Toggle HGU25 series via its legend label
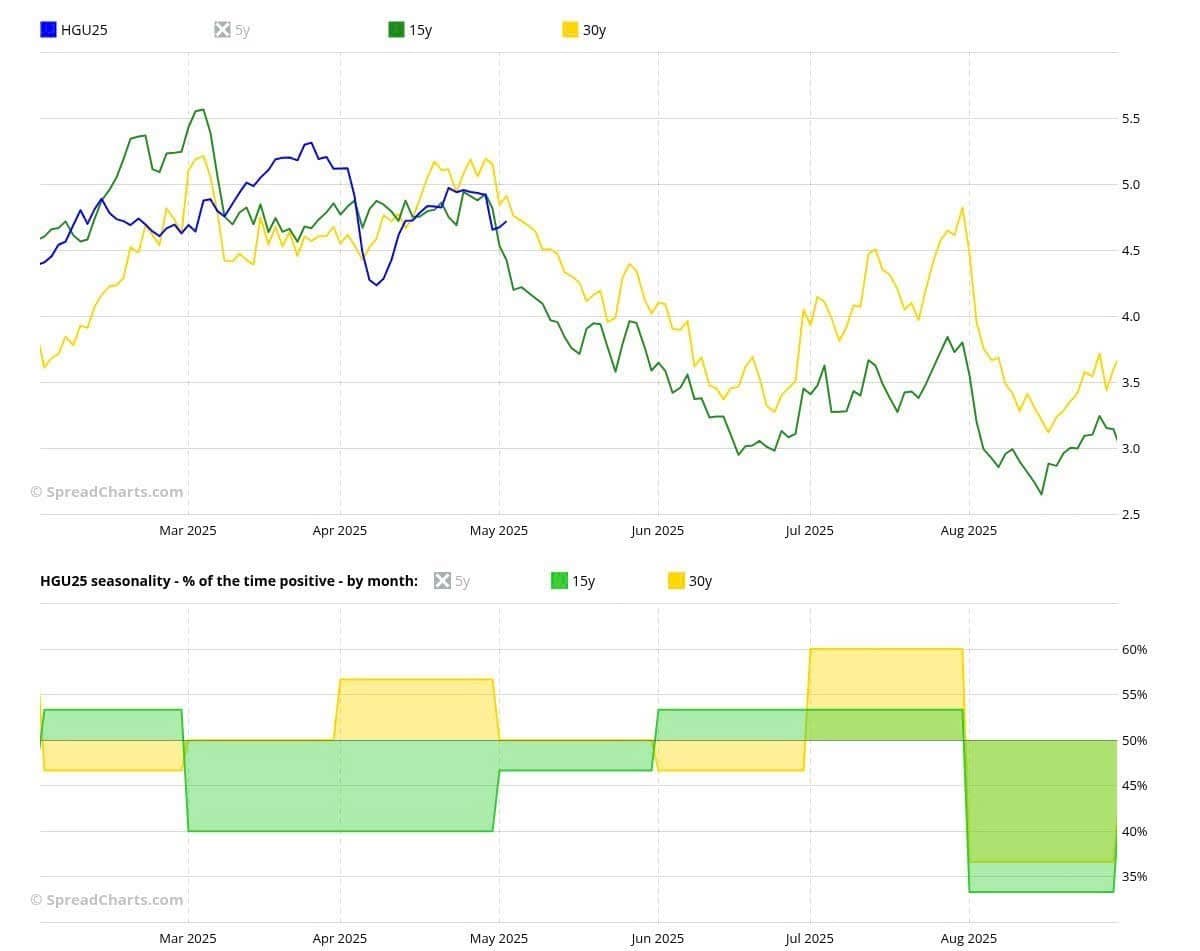The width and height of the screenshot is (1200, 951). coord(84,30)
